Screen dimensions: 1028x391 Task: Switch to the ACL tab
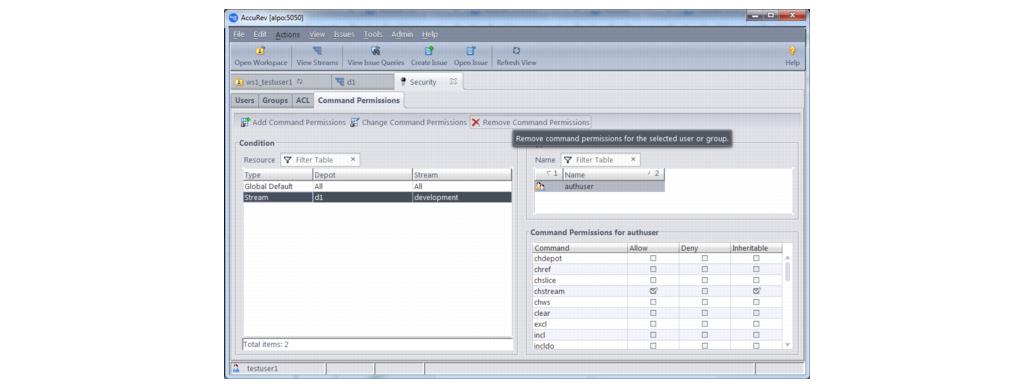click(x=302, y=100)
